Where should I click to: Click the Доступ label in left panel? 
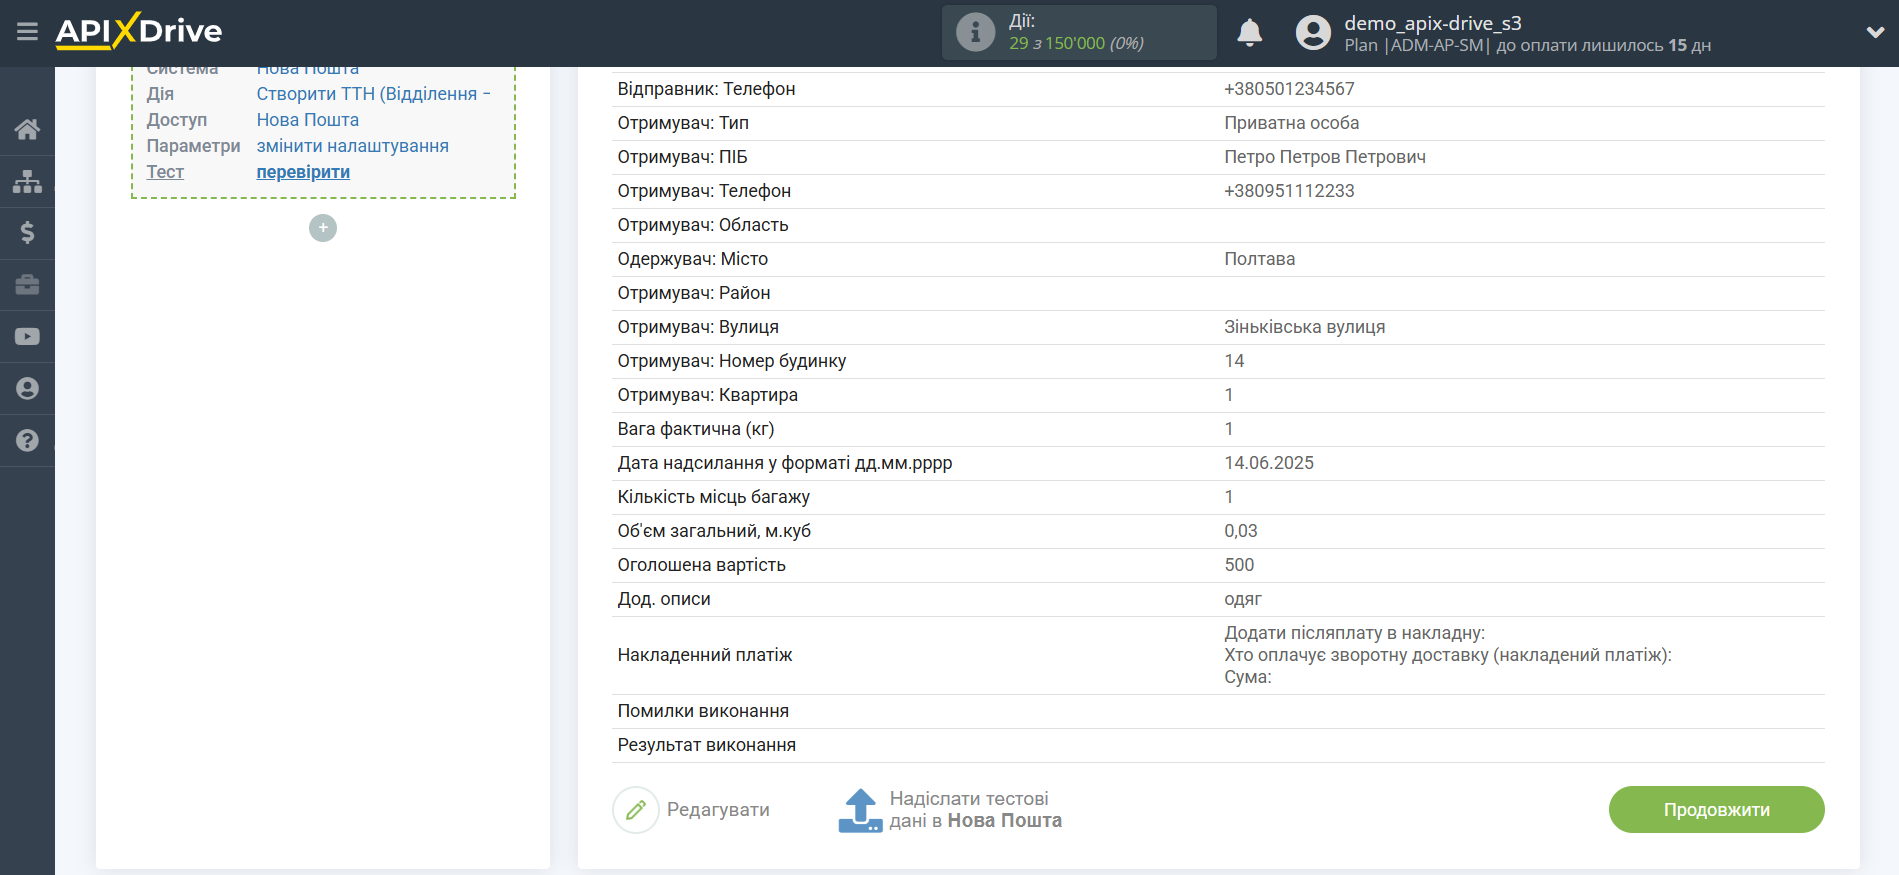pos(177,120)
